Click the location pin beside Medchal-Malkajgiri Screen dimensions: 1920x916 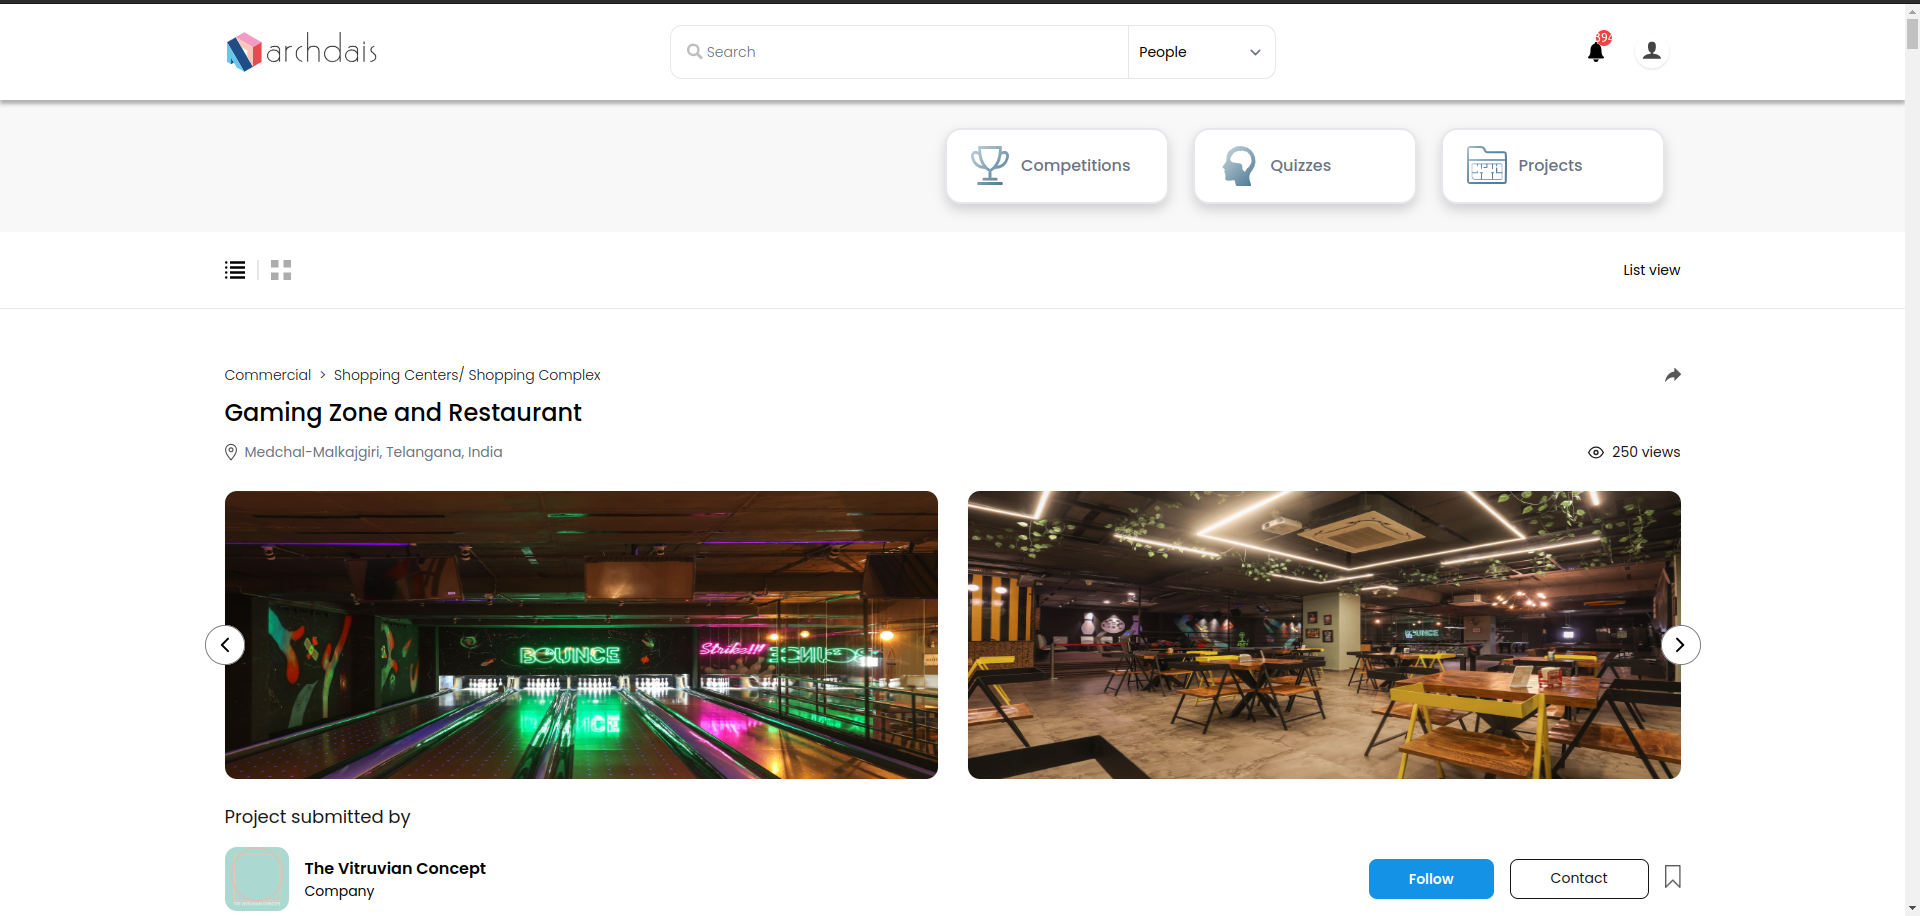[230, 452]
